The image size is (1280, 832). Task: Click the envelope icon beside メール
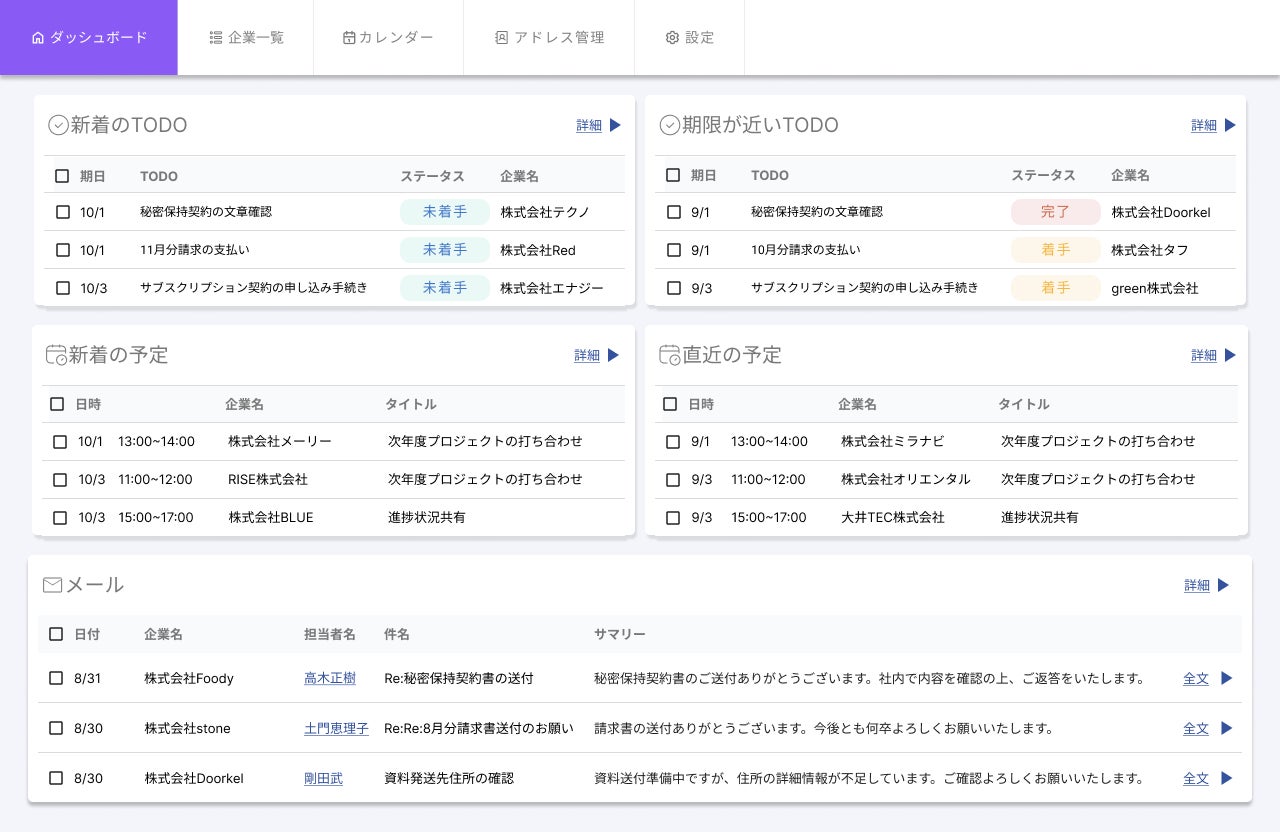coord(52,585)
